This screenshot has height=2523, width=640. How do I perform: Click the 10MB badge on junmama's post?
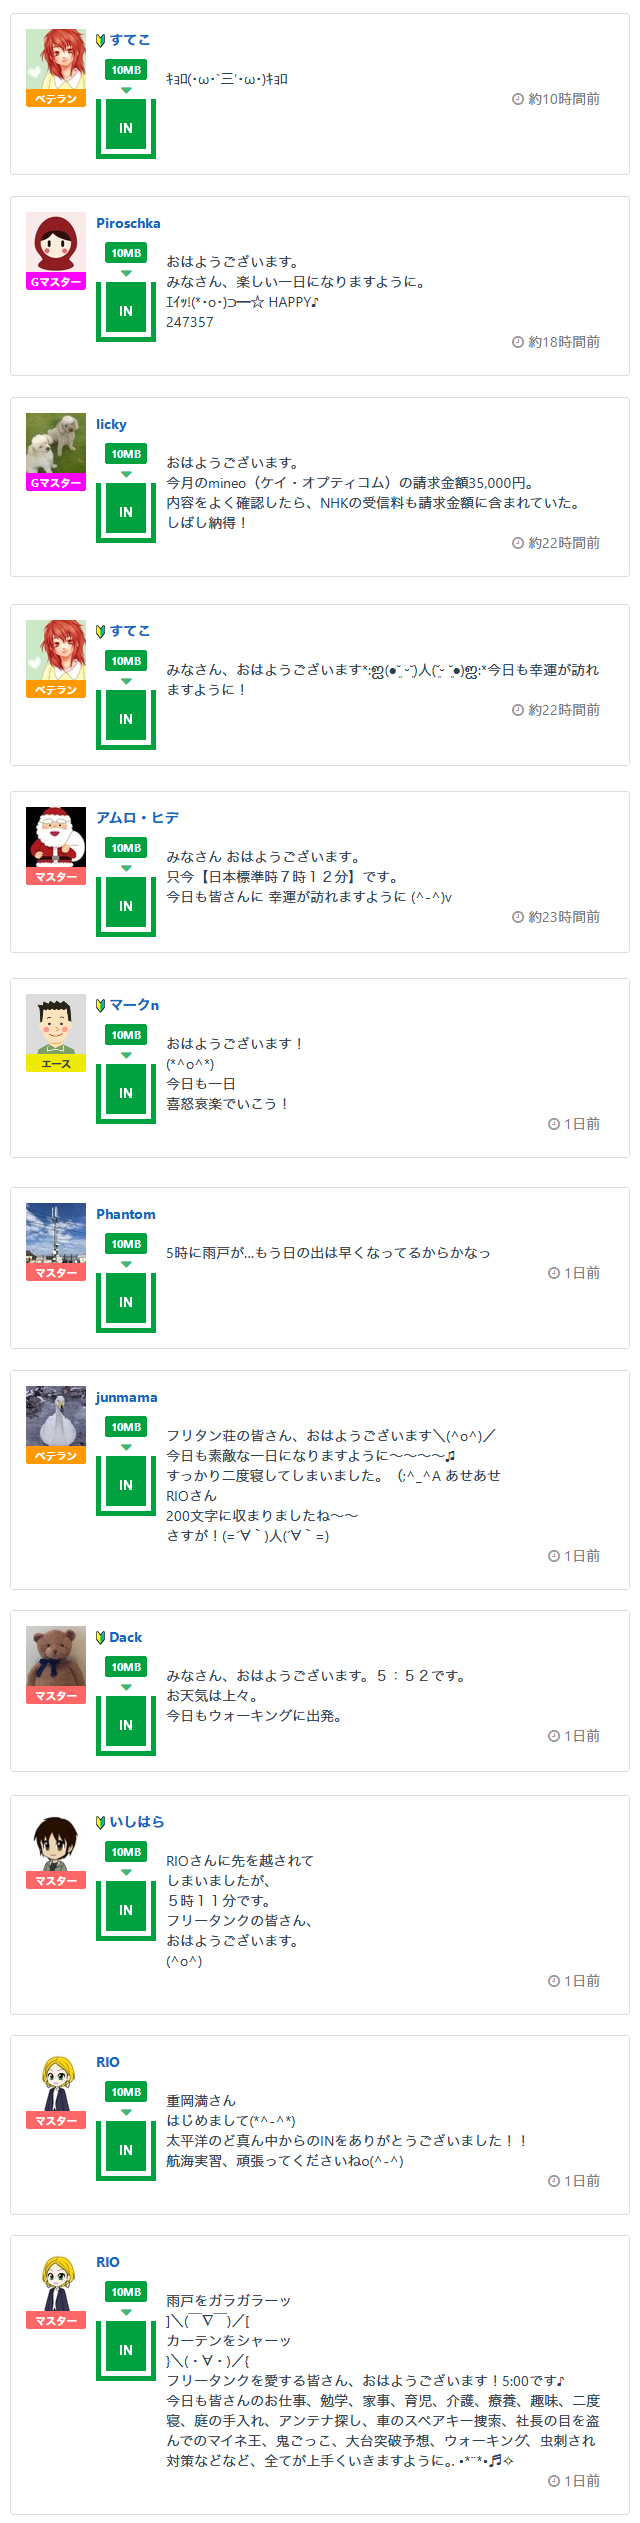point(126,1427)
